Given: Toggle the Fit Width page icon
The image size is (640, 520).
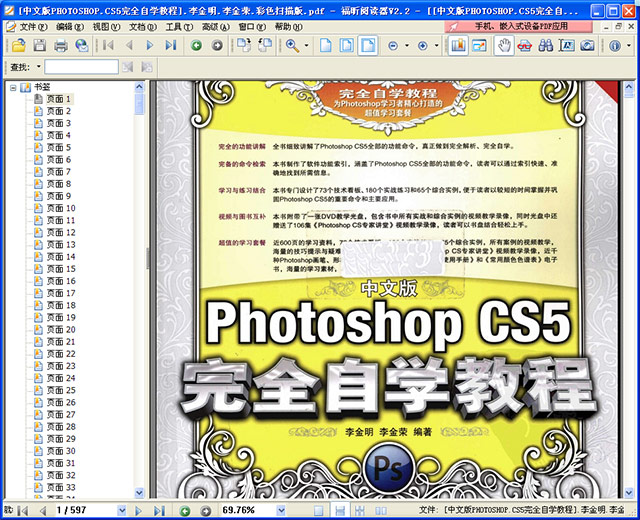Looking at the screenshot, I should 368,45.
